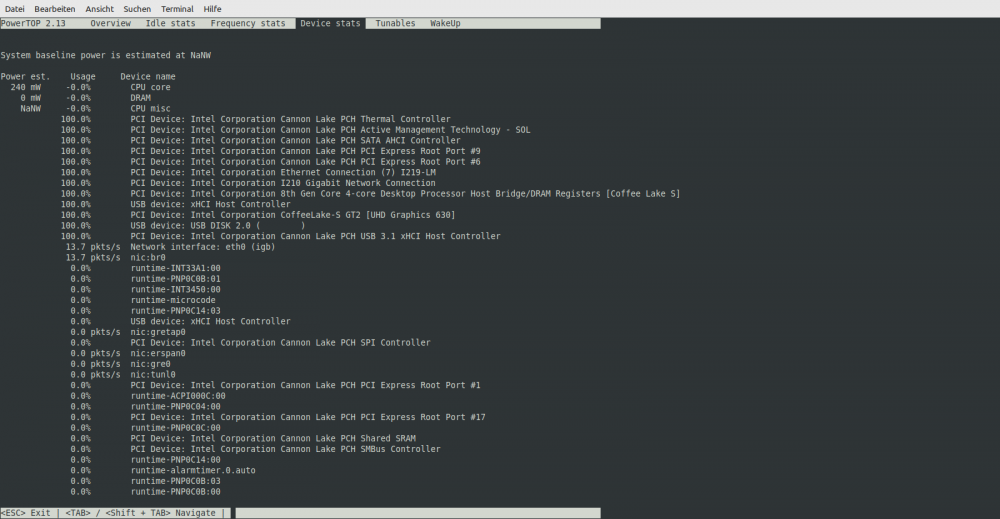Select the runtime-microcode row
The height and width of the screenshot is (519, 1000).
click(143, 300)
